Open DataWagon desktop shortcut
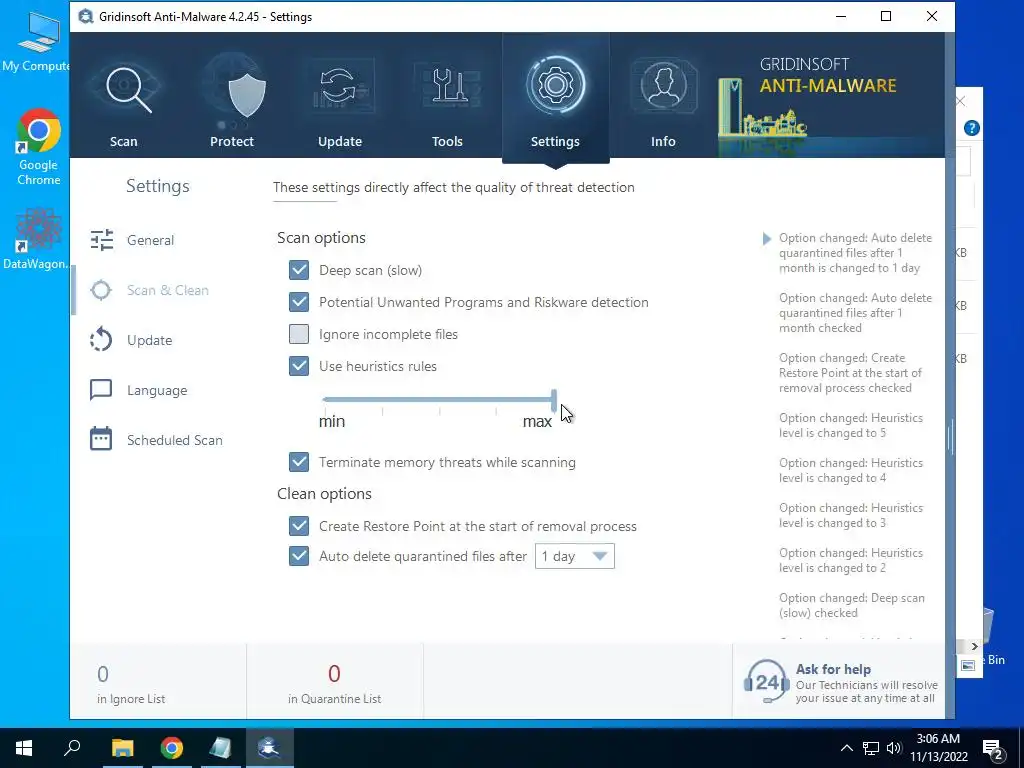Image resolution: width=1024 pixels, height=768 pixels. point(37,238)
